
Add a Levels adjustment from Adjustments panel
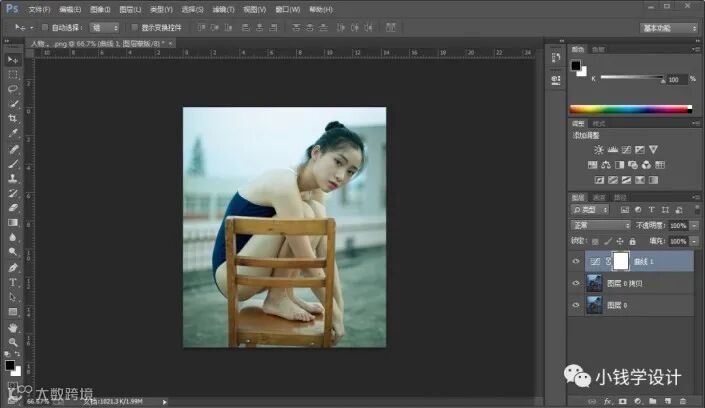(x=612, y=150)
